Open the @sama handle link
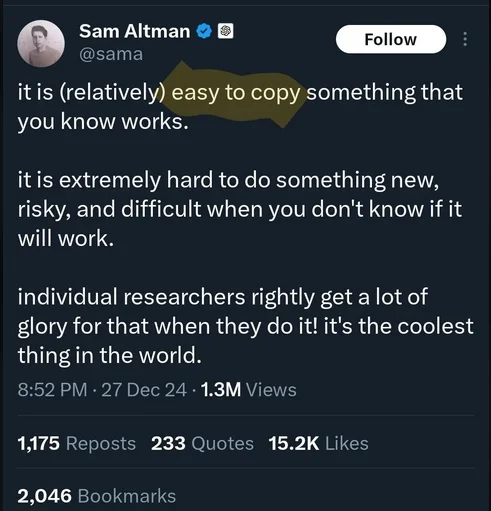Viewport: 491px width, 511px height. pos(111,54)
